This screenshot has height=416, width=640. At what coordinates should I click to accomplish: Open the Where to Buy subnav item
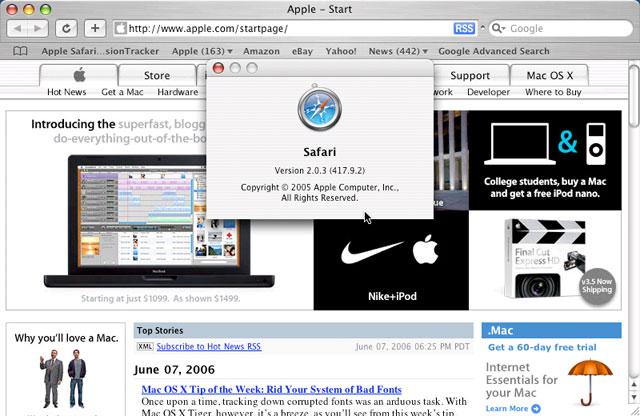coord(553,92)
